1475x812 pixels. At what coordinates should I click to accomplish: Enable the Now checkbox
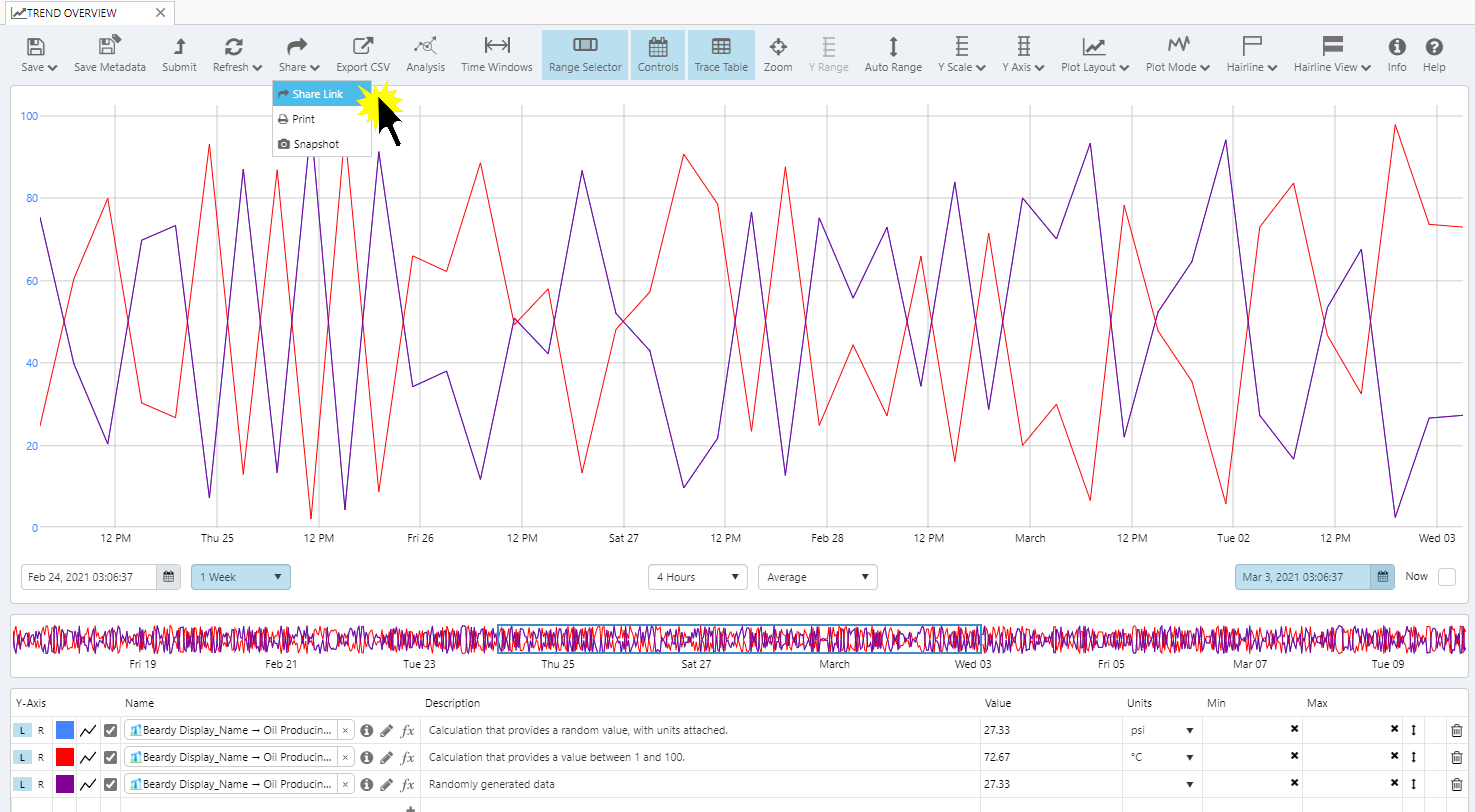1446,577
